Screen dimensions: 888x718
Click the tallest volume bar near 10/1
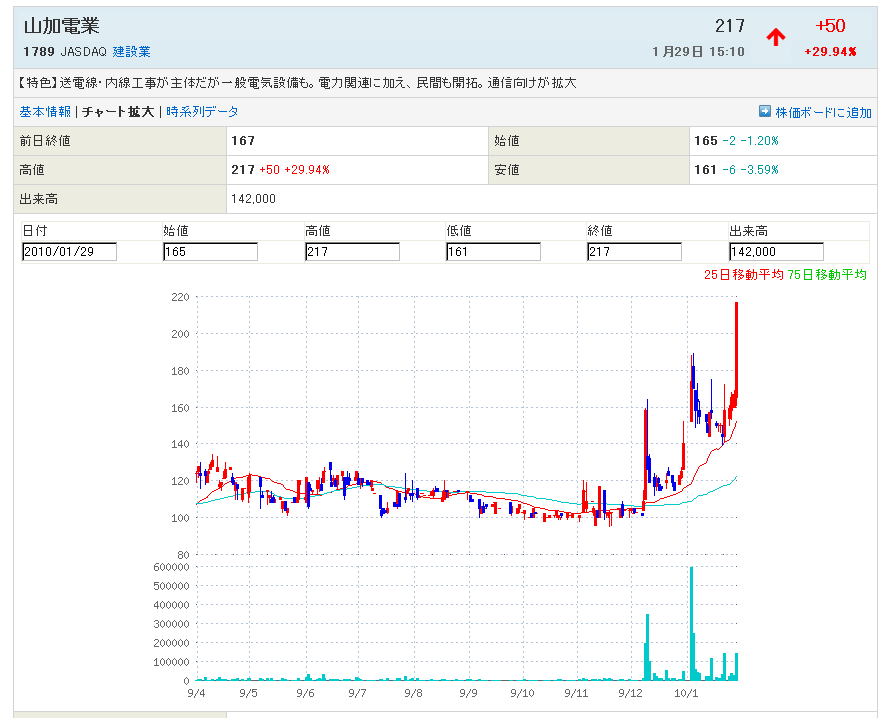691,625
